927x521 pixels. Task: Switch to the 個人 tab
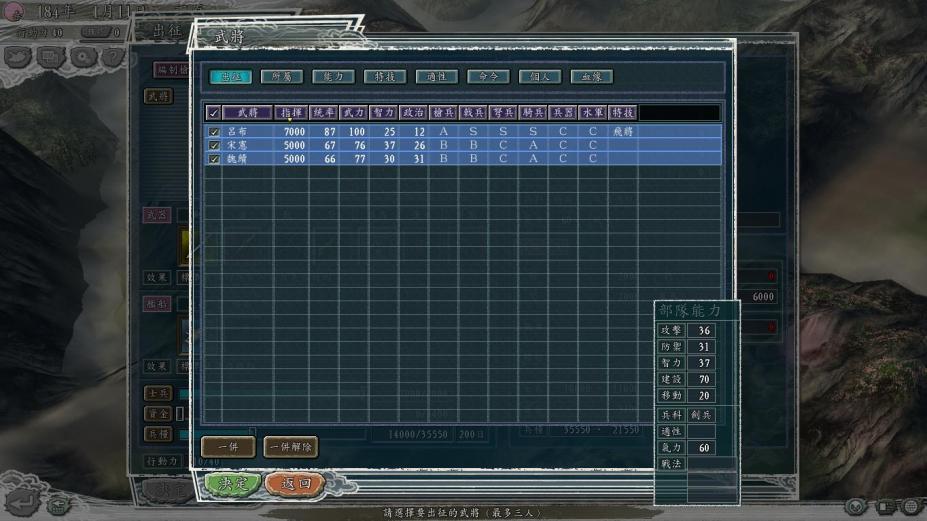point(540,76)
